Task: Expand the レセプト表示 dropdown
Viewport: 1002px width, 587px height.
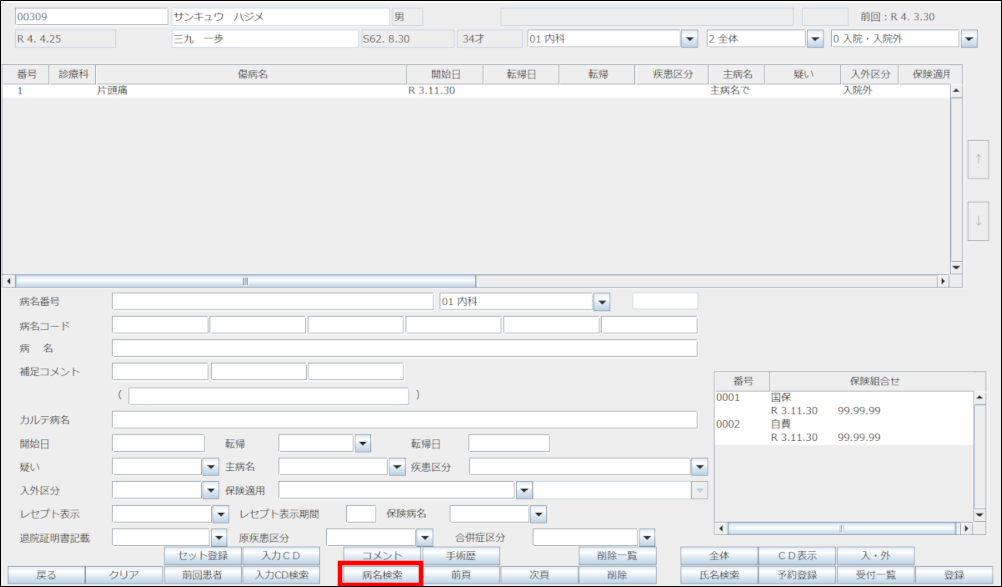Action: [x=220, y=514]
